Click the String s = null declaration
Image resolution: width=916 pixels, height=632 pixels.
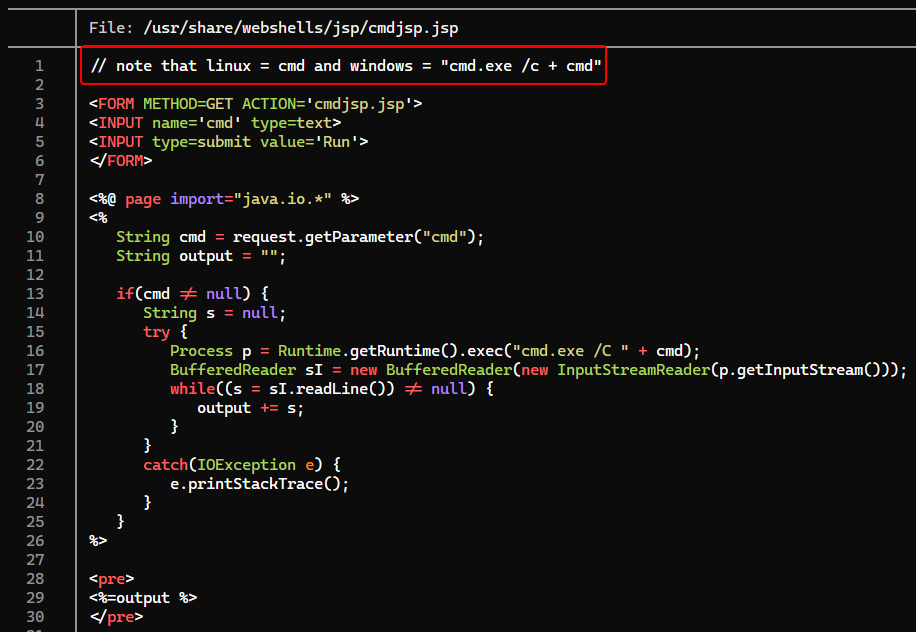pos(214,313)
